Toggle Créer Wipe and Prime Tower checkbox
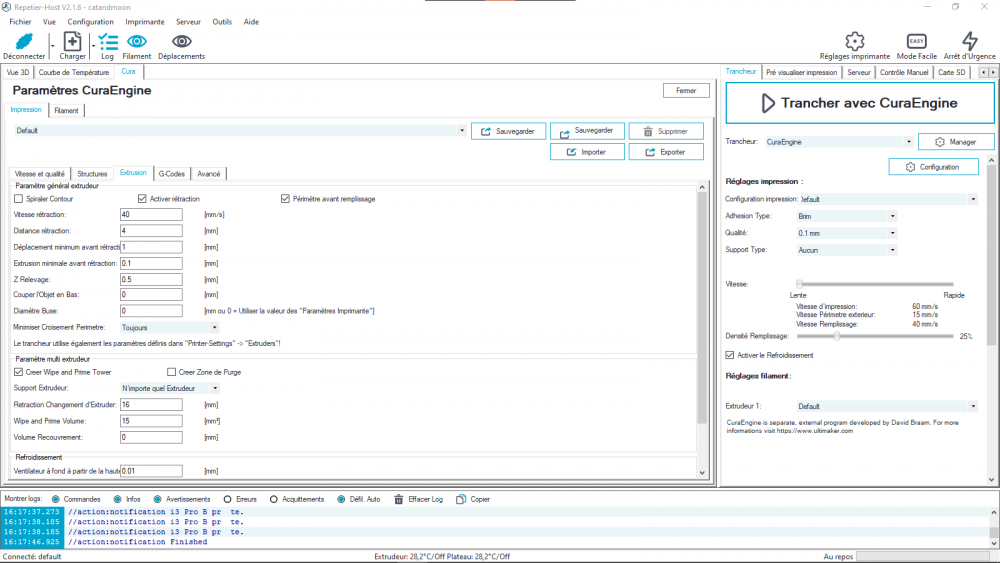1000x563 pixels. point(18,372)
